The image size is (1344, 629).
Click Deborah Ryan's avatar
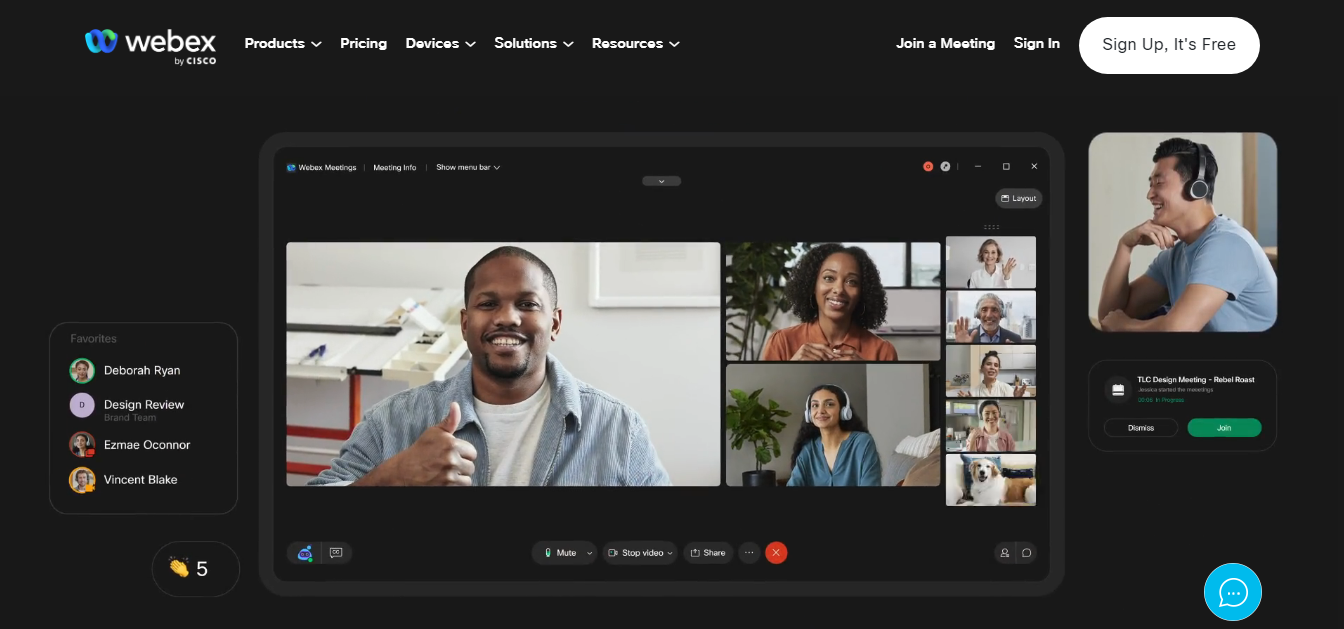(x=82, y=370)
